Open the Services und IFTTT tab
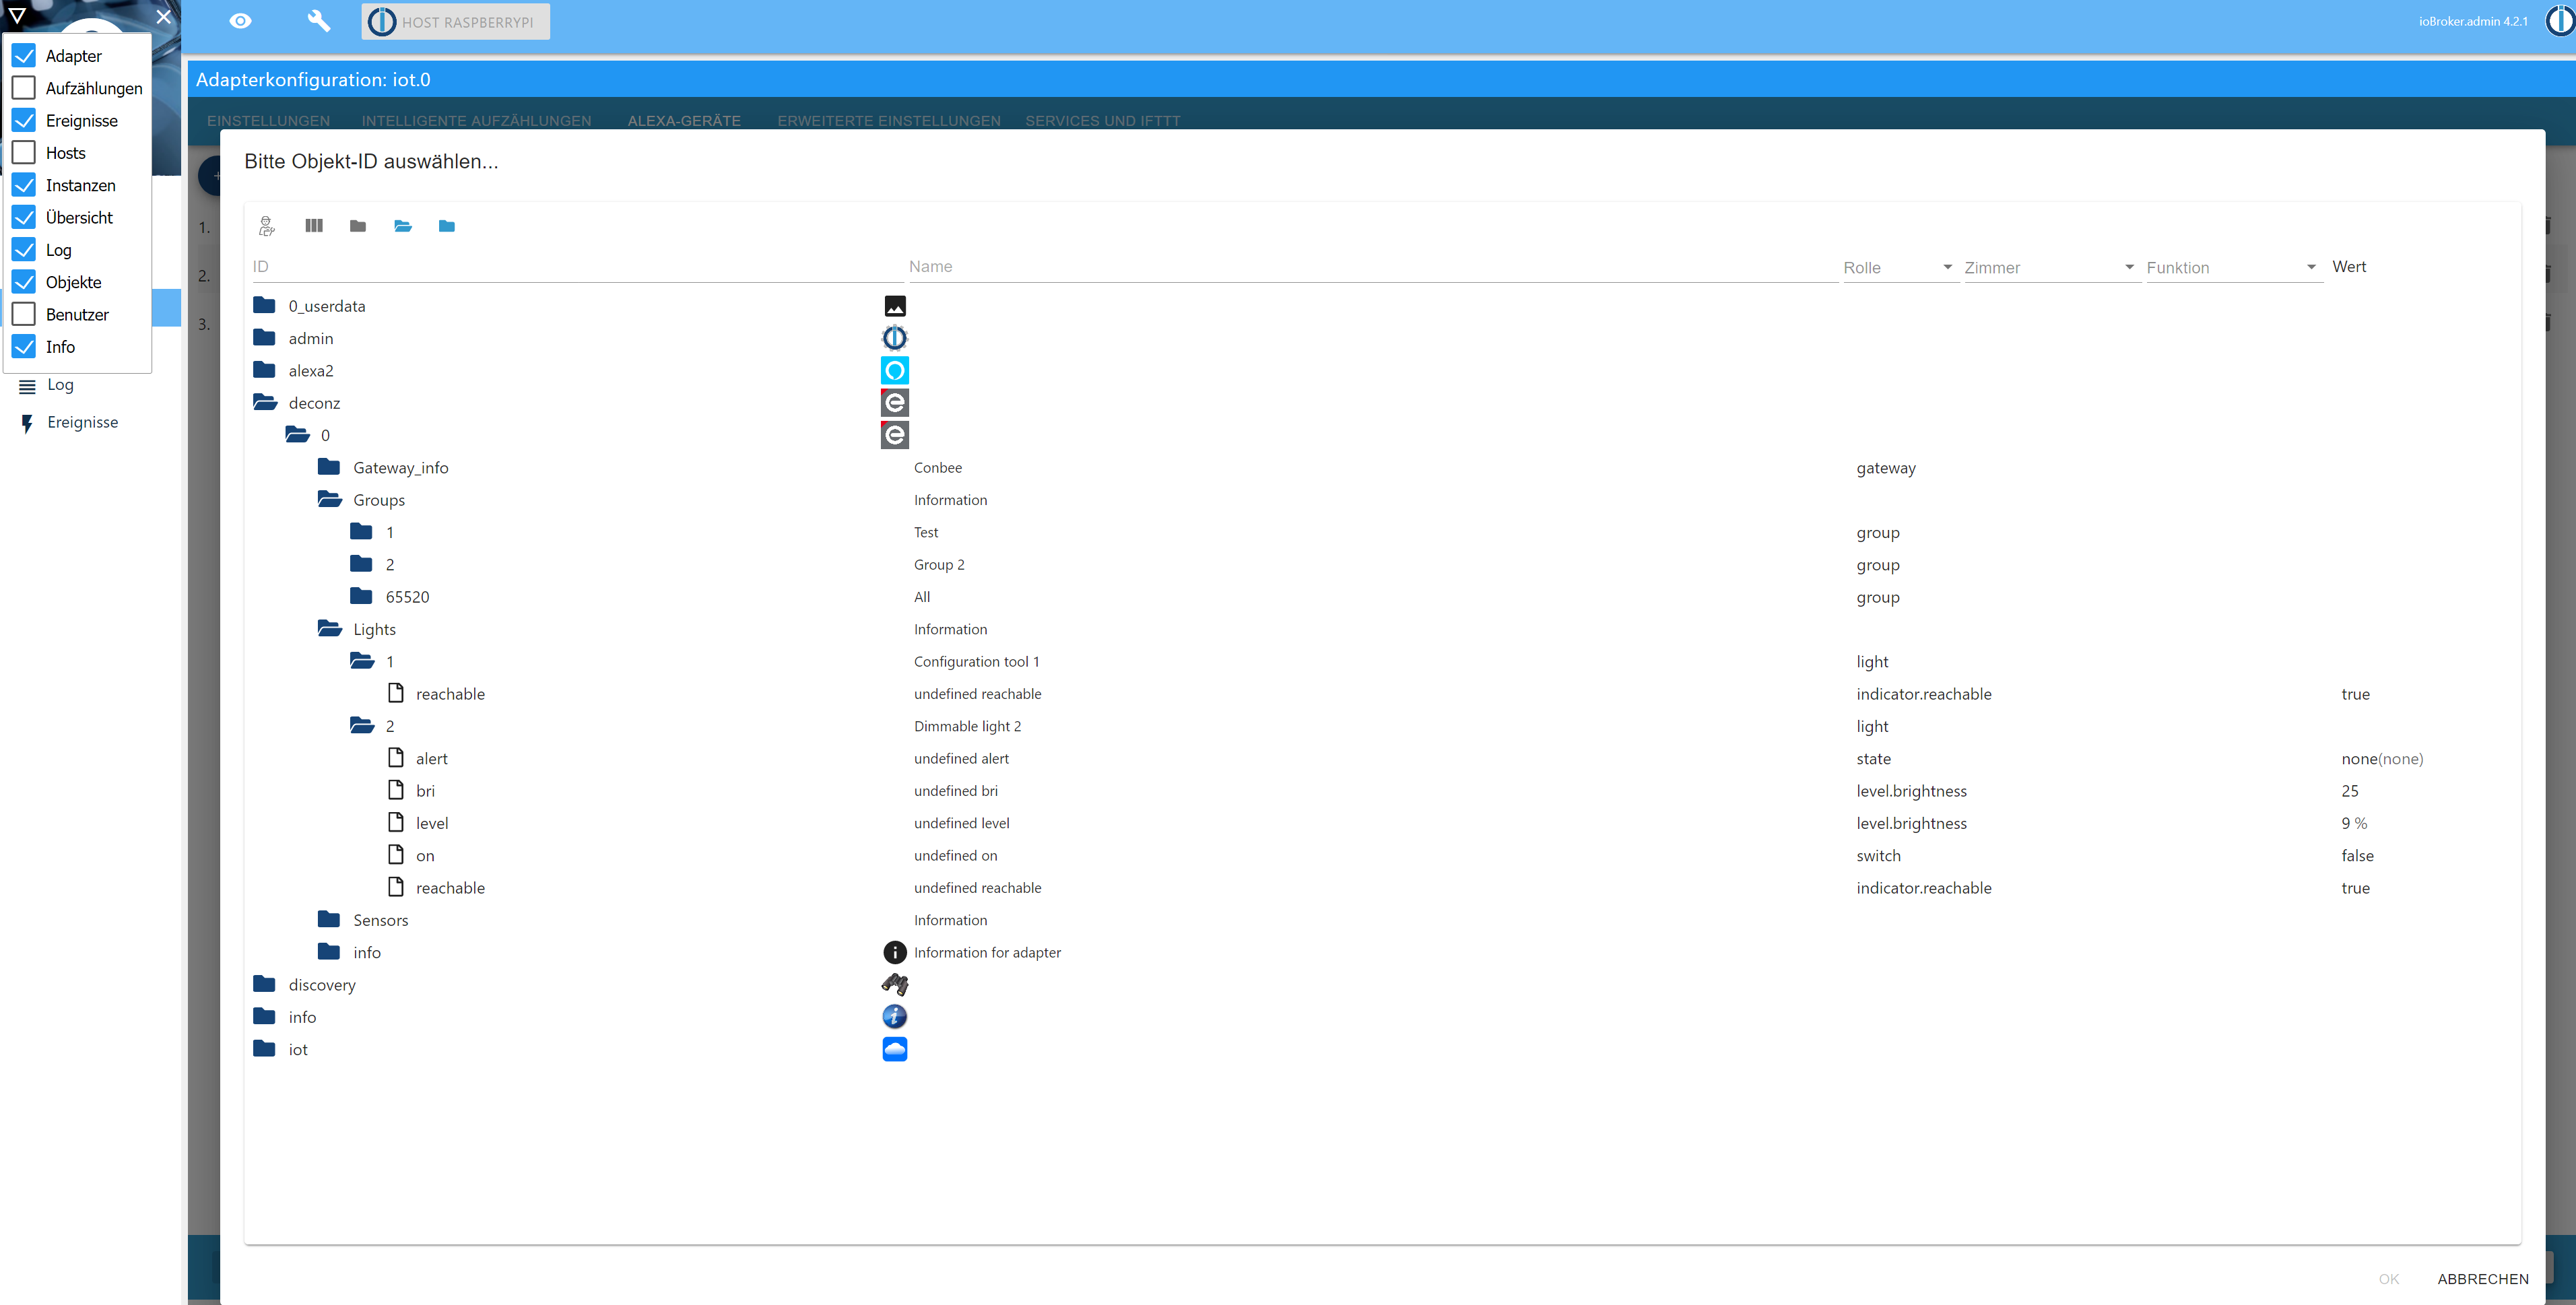The height and width of the screenshot is (1305, 2576). pyautogui.click(x=1102, y=120)
